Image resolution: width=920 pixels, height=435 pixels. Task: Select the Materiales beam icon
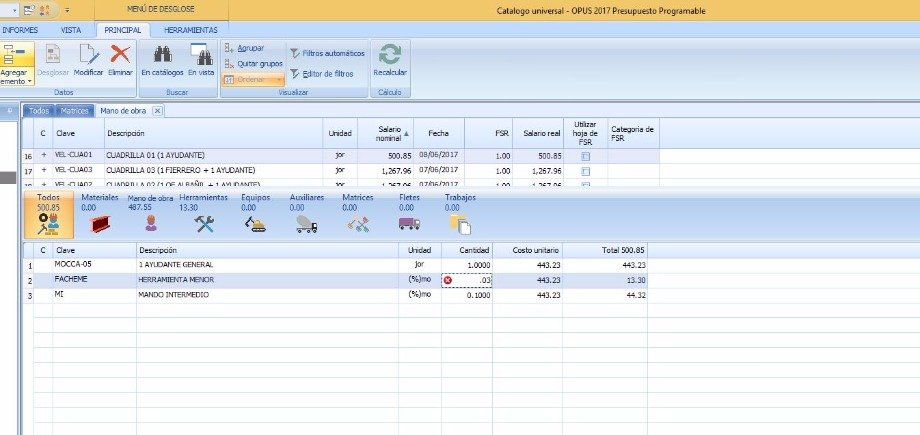point(100,225)
